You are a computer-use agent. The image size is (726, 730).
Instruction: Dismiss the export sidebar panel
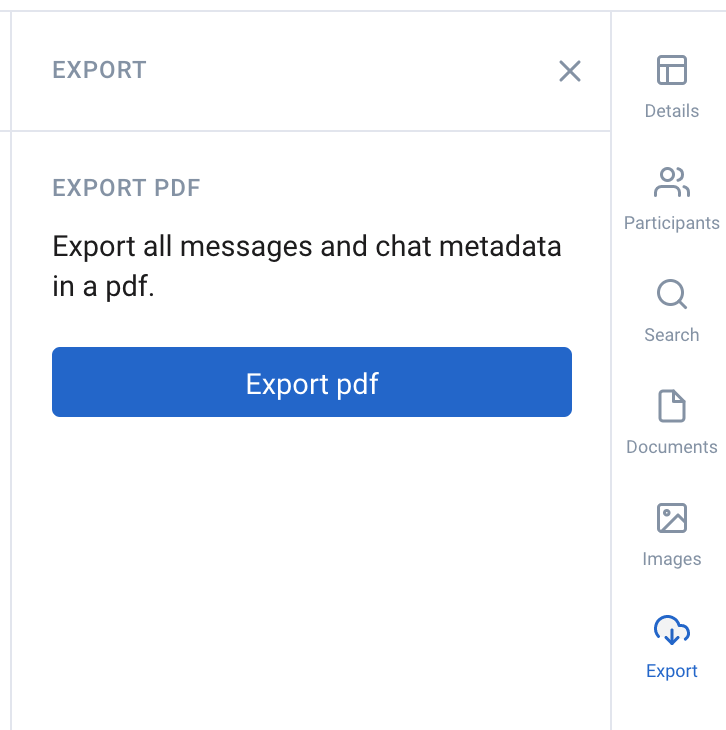click(x=570, y=71)
